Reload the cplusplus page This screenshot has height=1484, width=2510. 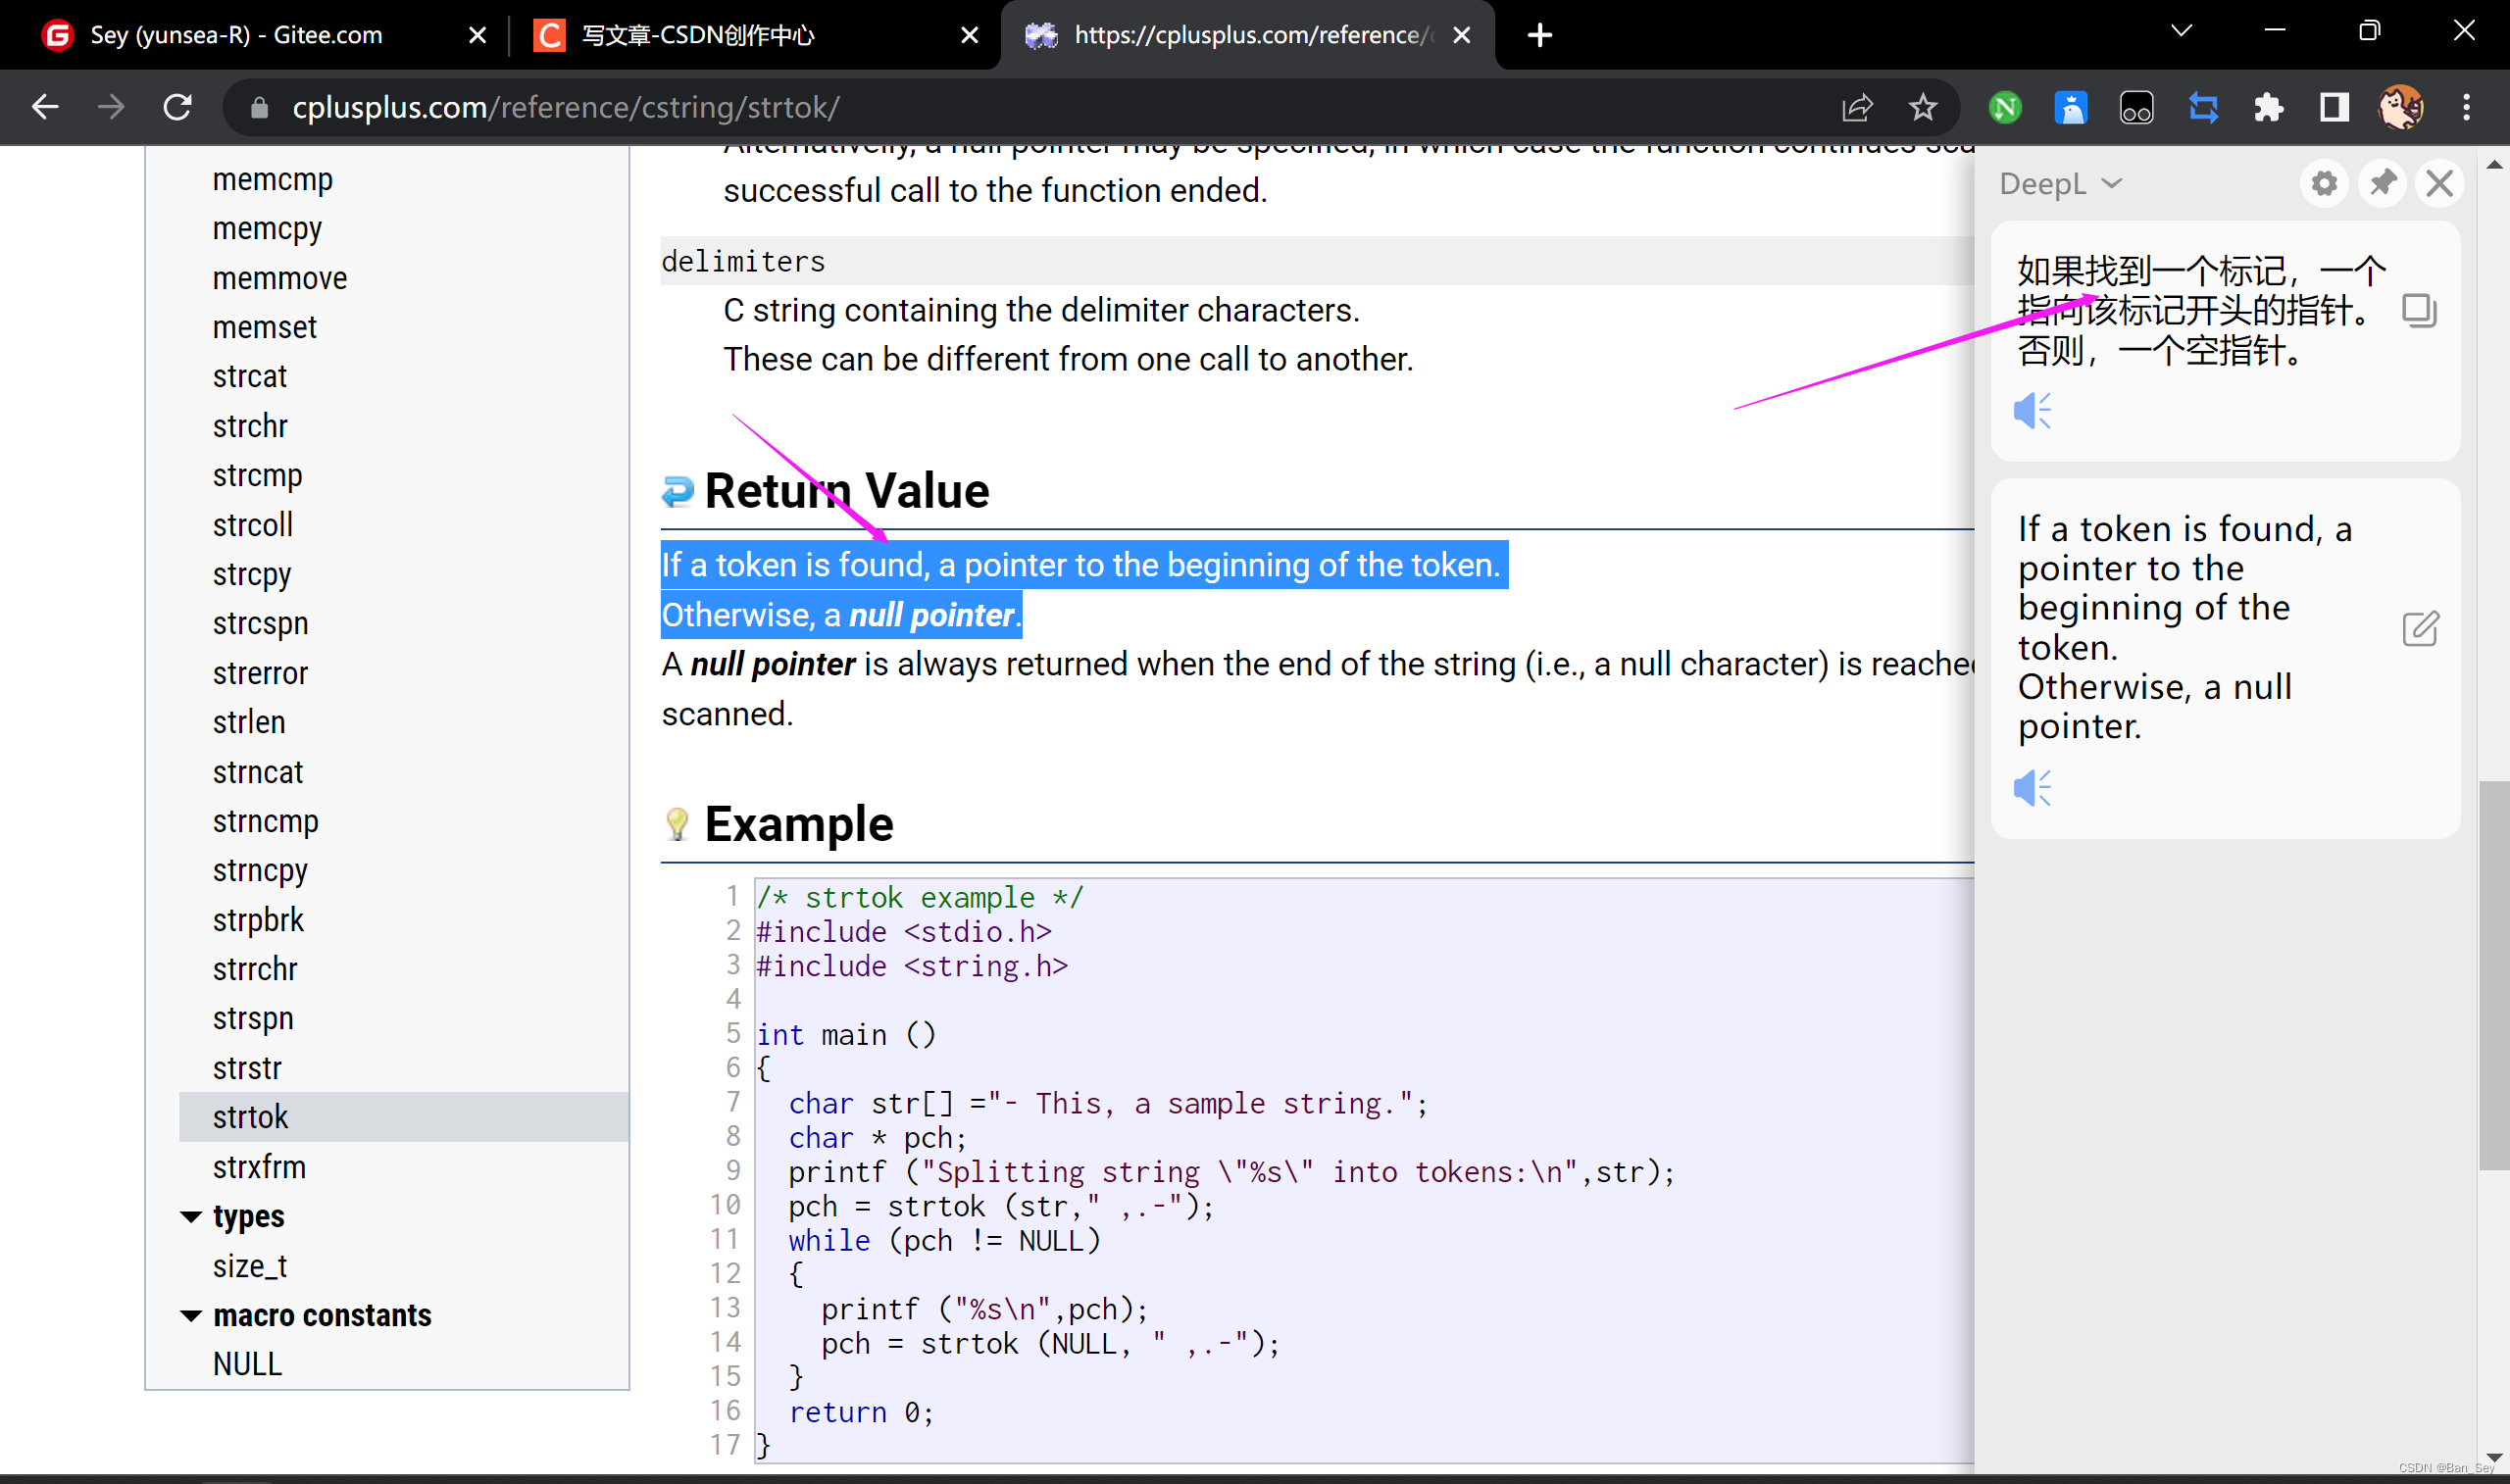[x=177, y=107]
